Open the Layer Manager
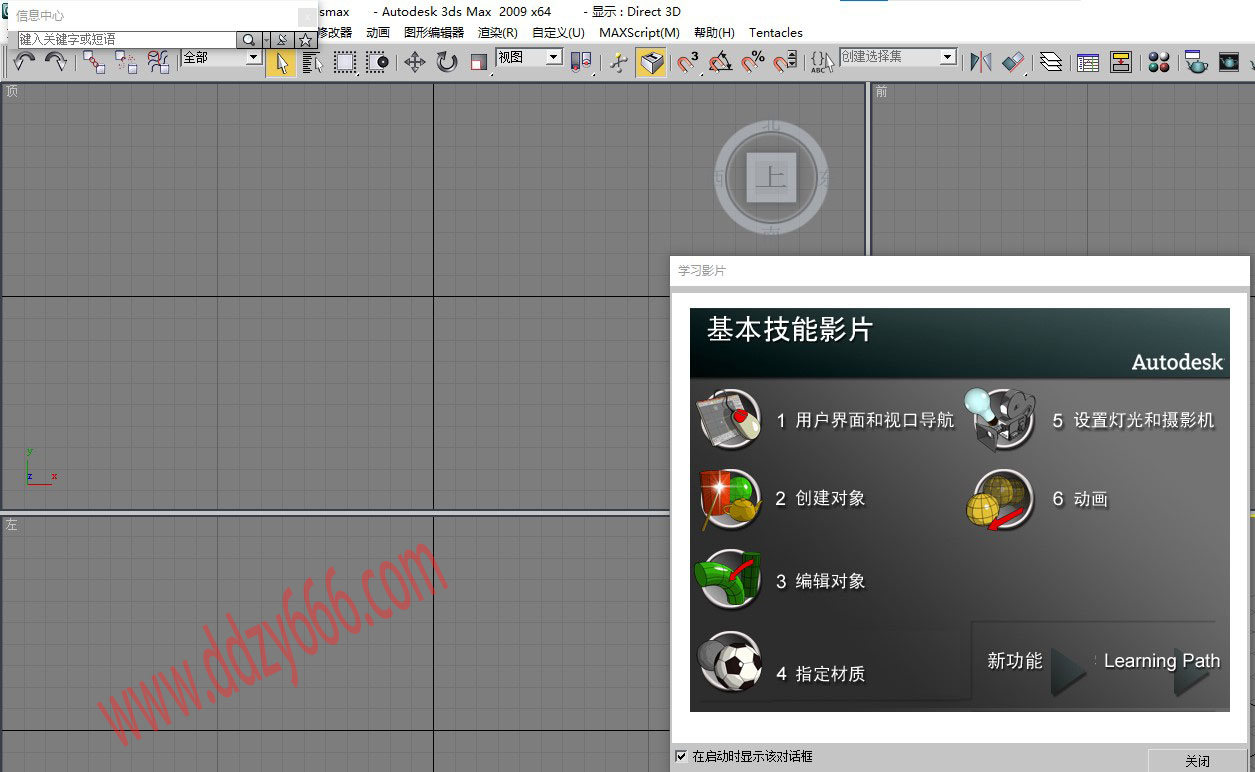 (x=1050, y=62)
